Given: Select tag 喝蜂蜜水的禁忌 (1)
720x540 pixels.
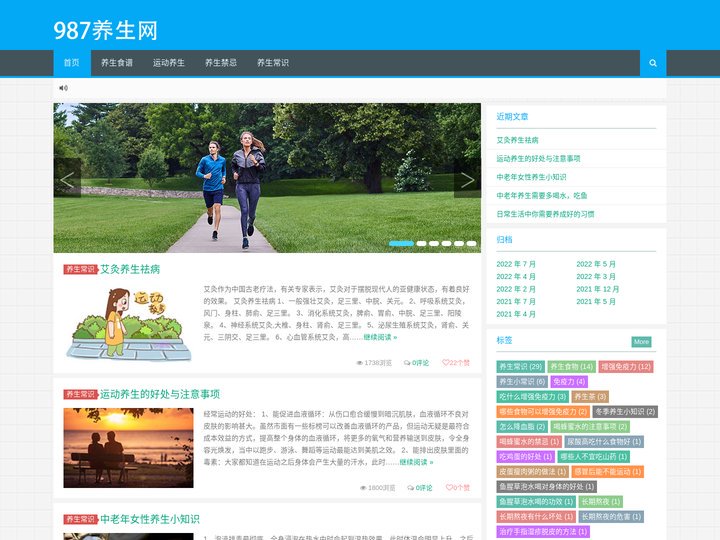Looking at the screenshot, I should (529, 442).
